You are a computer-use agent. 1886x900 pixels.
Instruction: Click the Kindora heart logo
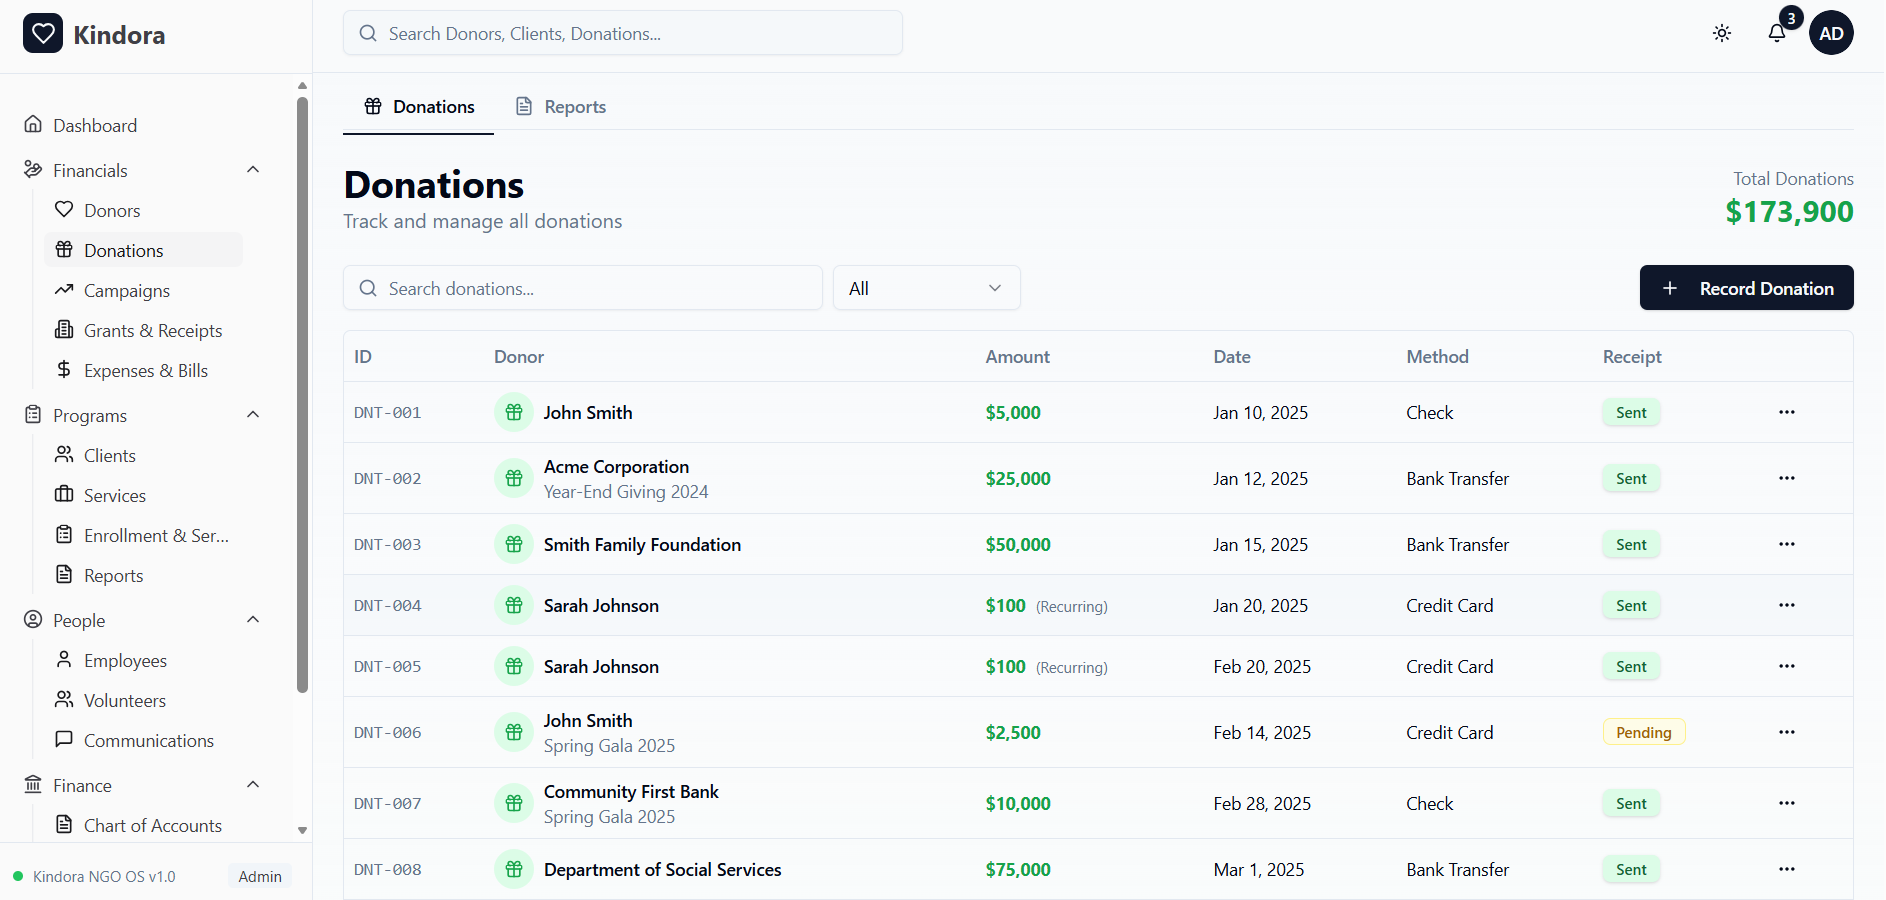click(43, 33)
